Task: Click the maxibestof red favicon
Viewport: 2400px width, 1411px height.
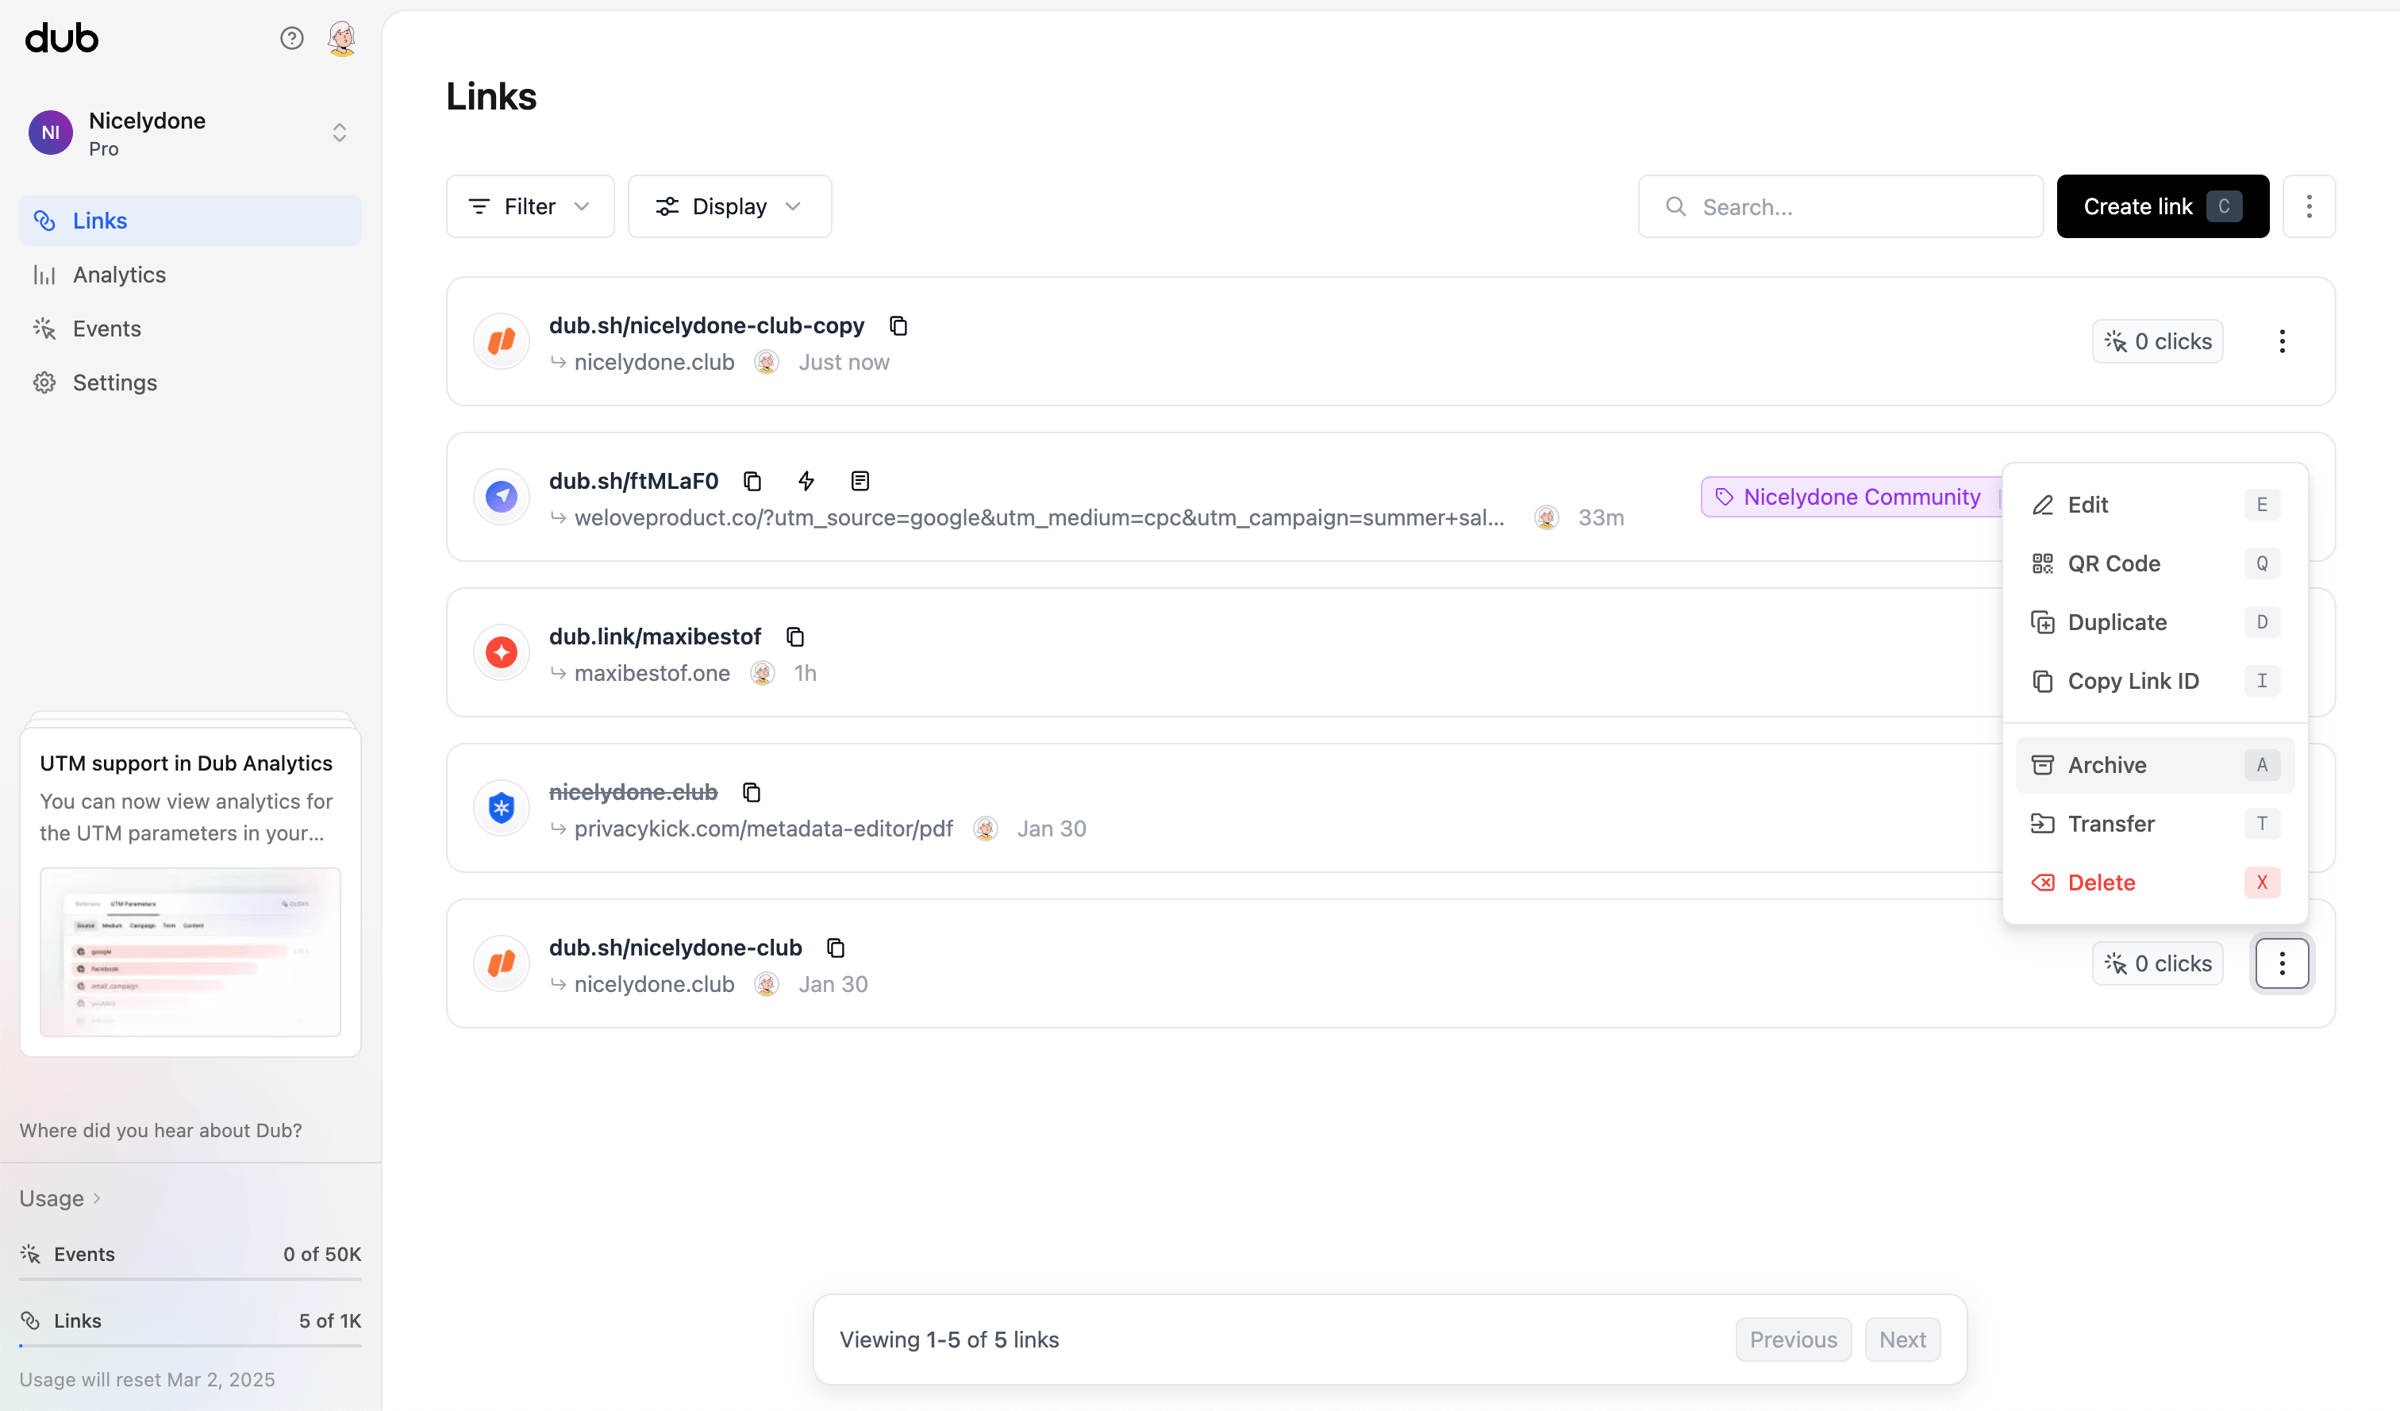Action: [501, 652]
